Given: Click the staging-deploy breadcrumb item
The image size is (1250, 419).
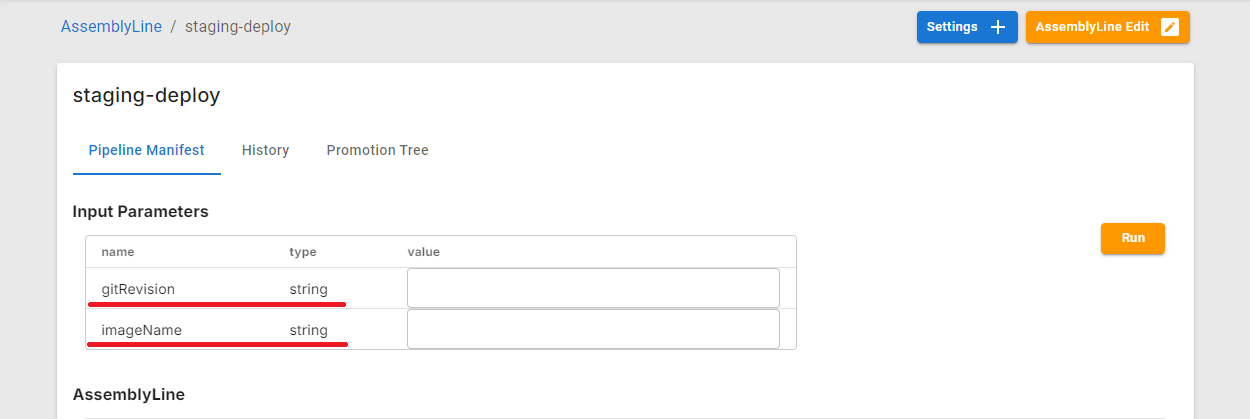Looking at the screenshot, I should point(238,27).
